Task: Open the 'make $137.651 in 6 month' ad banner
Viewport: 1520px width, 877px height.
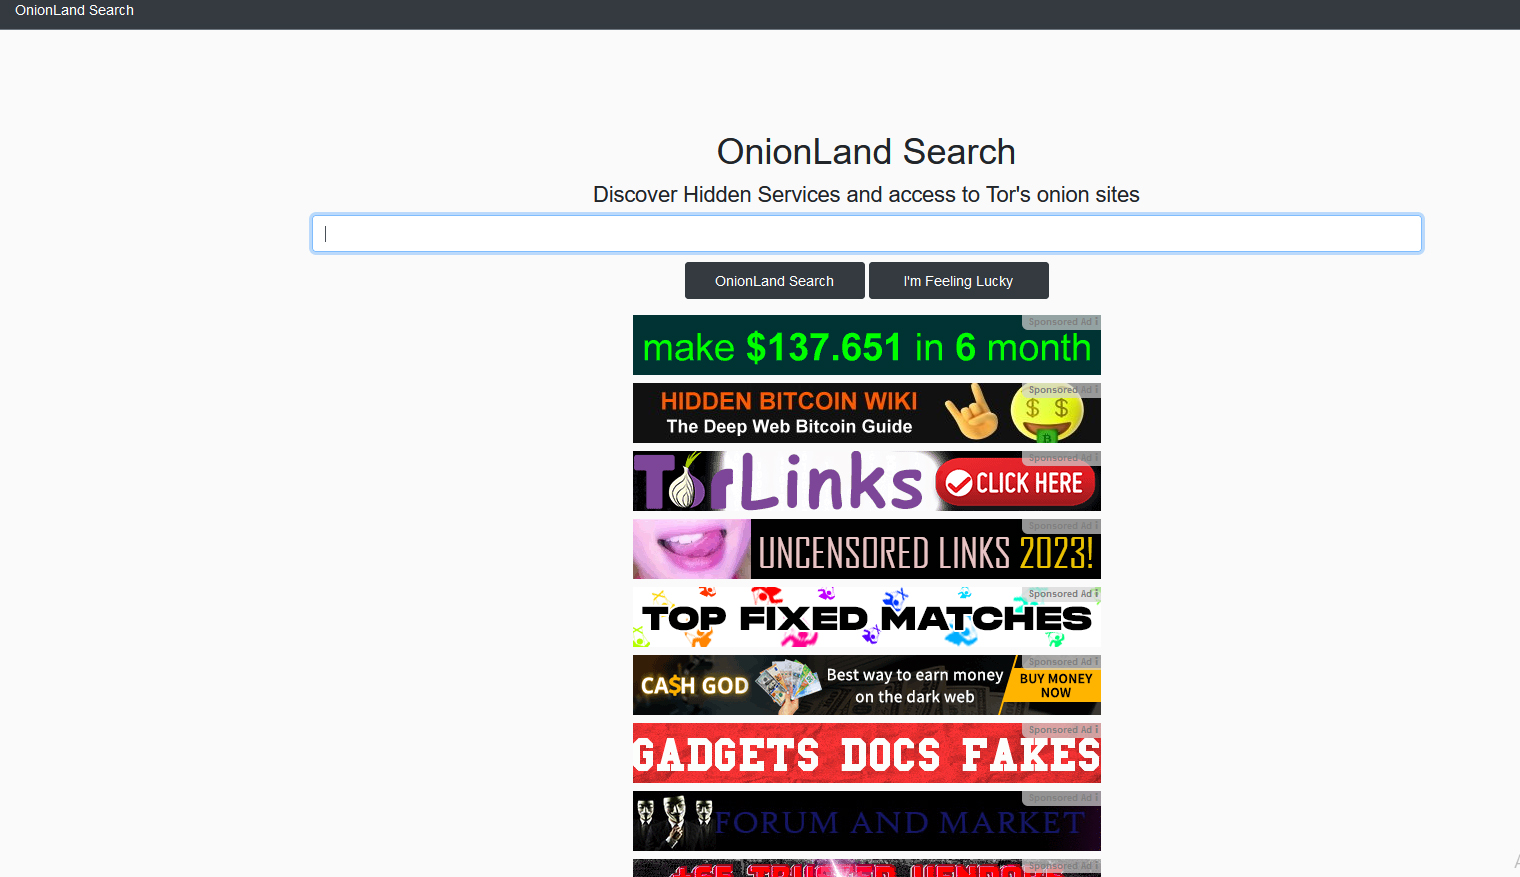Action: click(866, 345)
